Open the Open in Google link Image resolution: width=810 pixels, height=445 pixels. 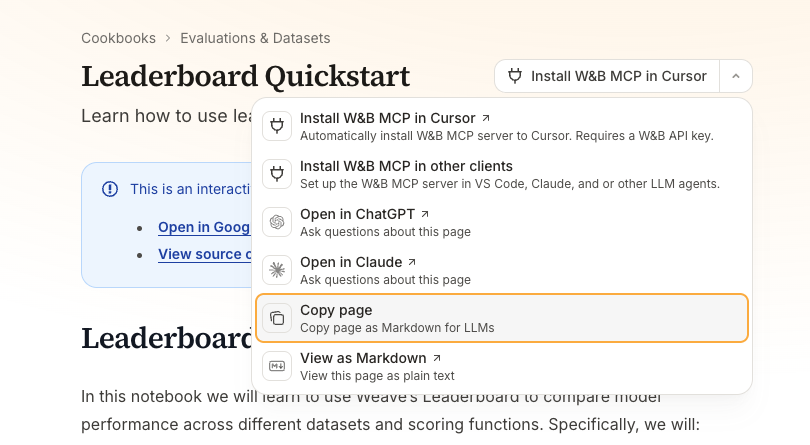click(204, 227)
